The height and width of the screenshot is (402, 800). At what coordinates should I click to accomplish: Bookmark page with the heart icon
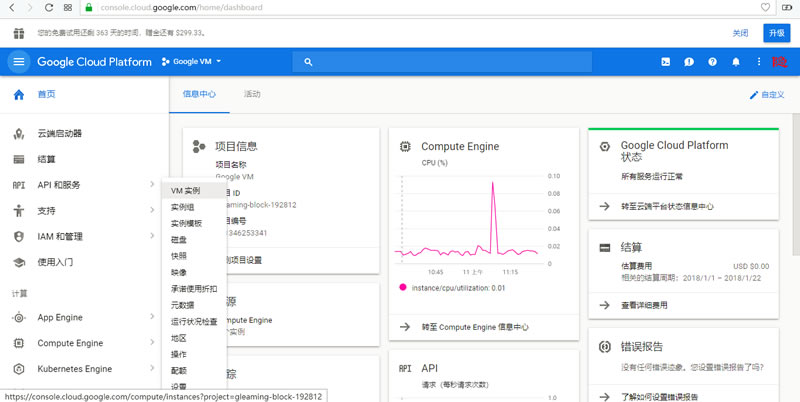pos(765,7)
